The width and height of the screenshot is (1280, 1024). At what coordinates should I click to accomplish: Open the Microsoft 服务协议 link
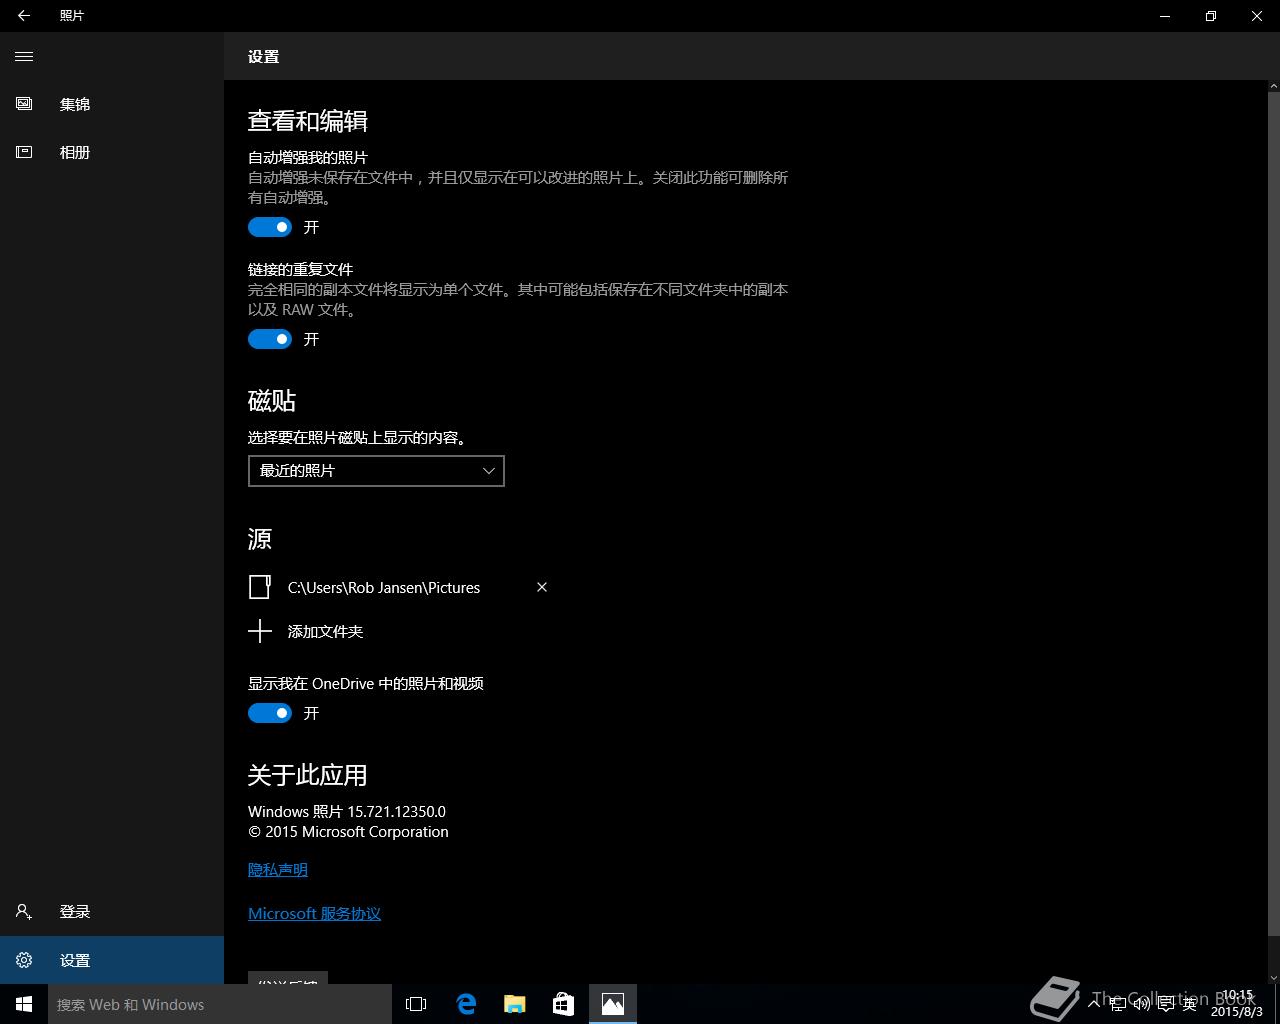coord(314,914)
